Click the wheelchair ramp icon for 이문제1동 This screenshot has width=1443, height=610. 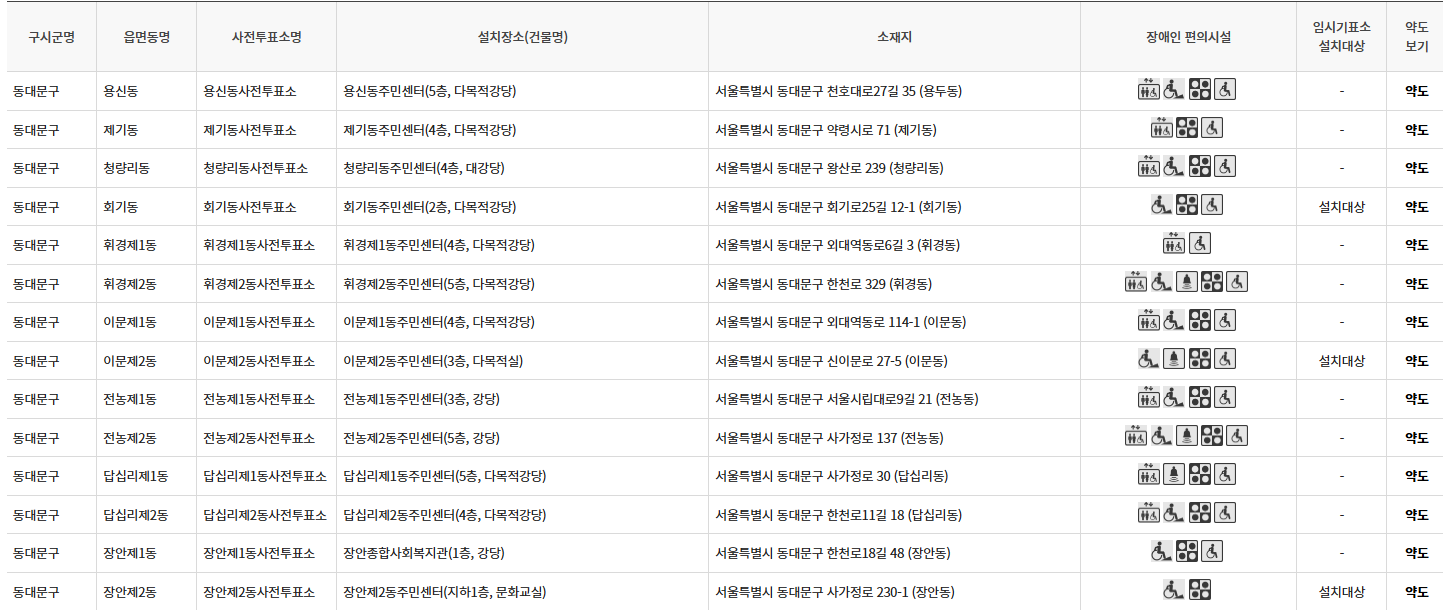tap(1173, 321)
